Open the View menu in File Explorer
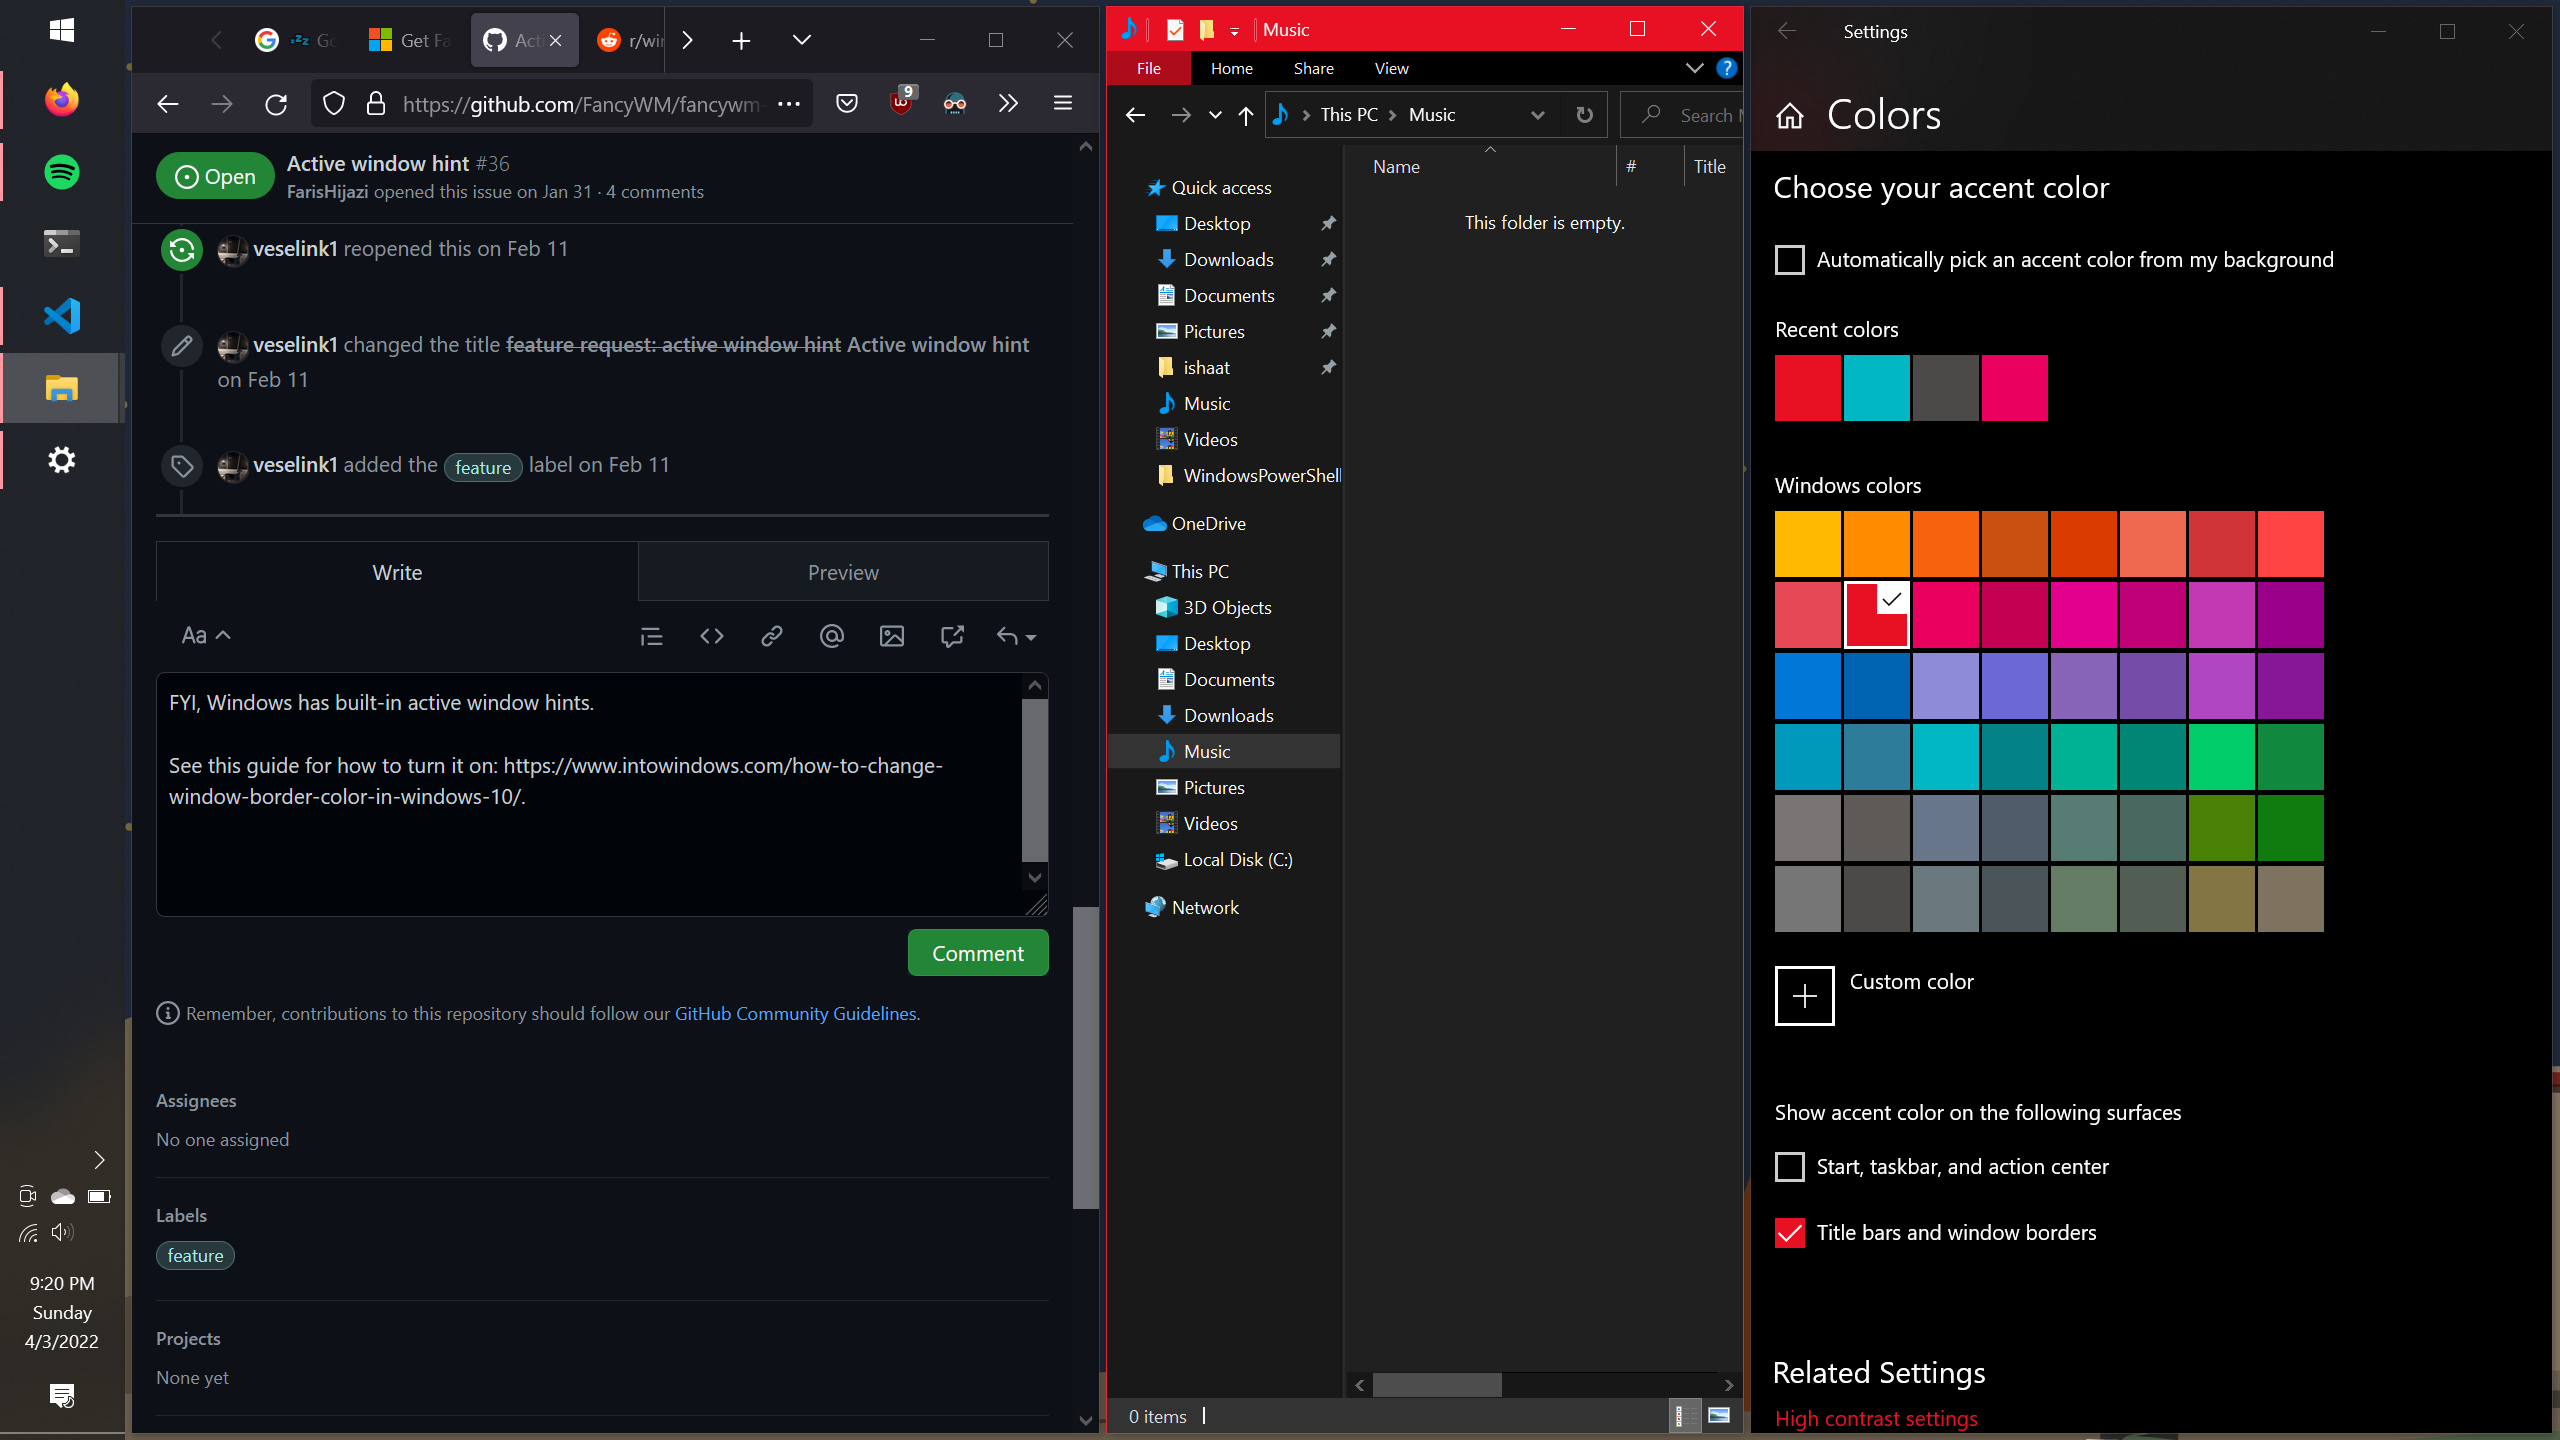 [1391, 68]
